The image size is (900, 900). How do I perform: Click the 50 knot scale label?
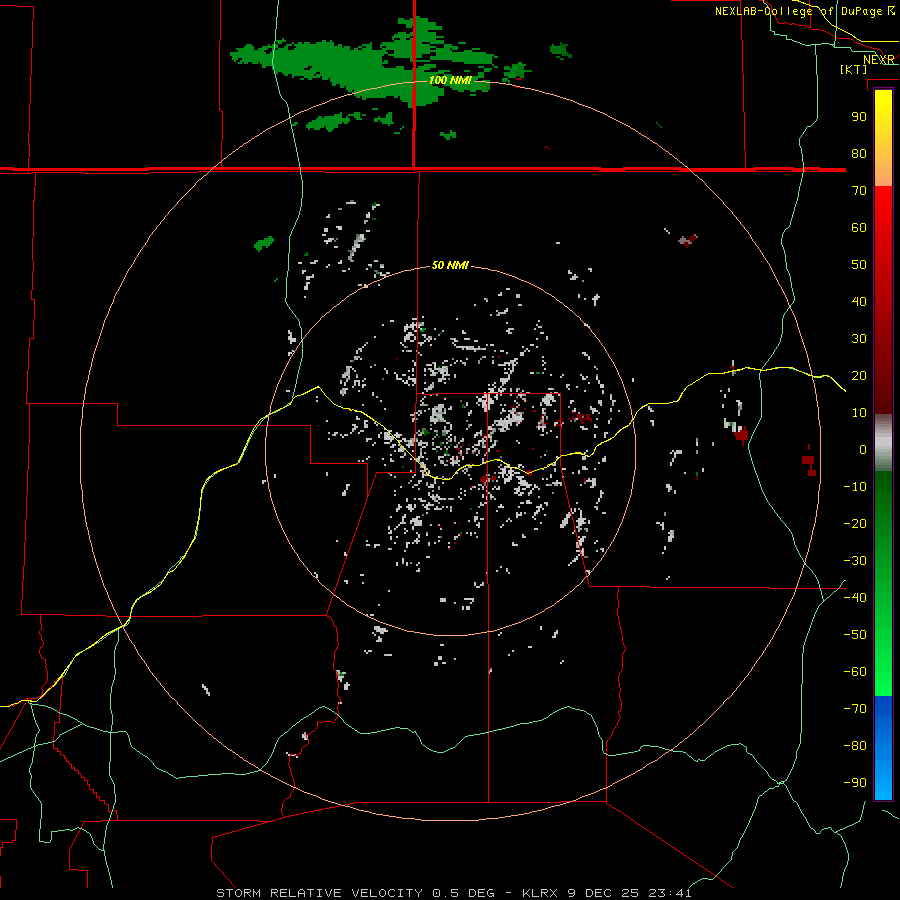859,265
